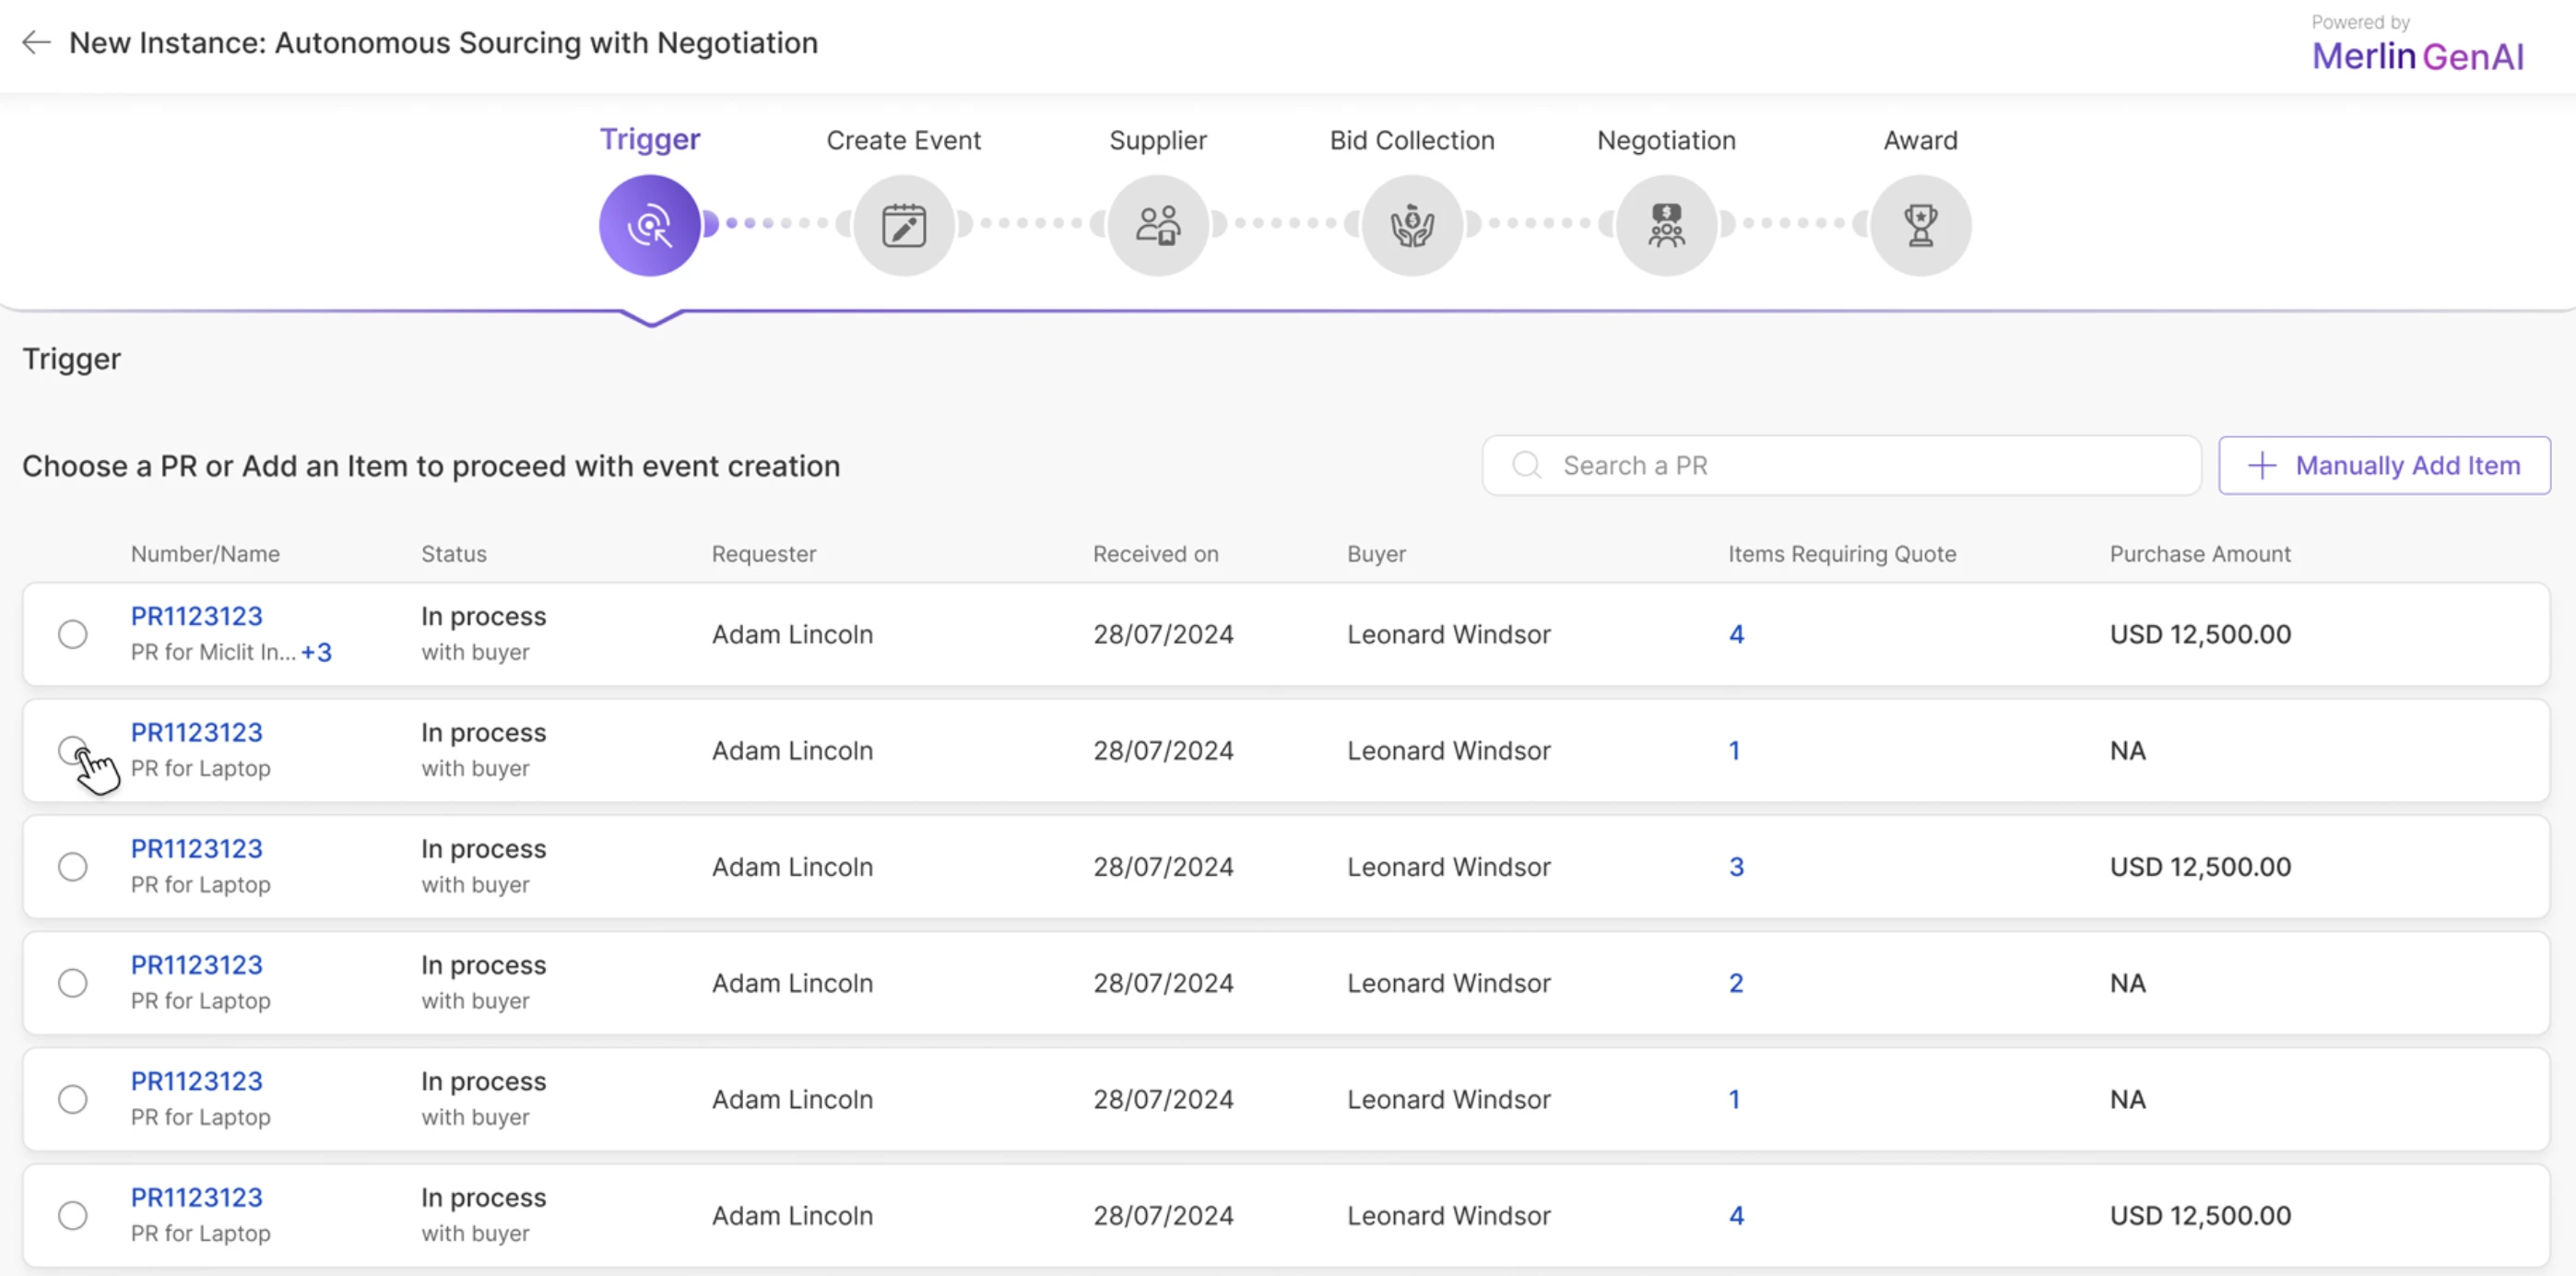
Task: Select radio button for PR for Miclit In... row
Action: click(72, 634)
